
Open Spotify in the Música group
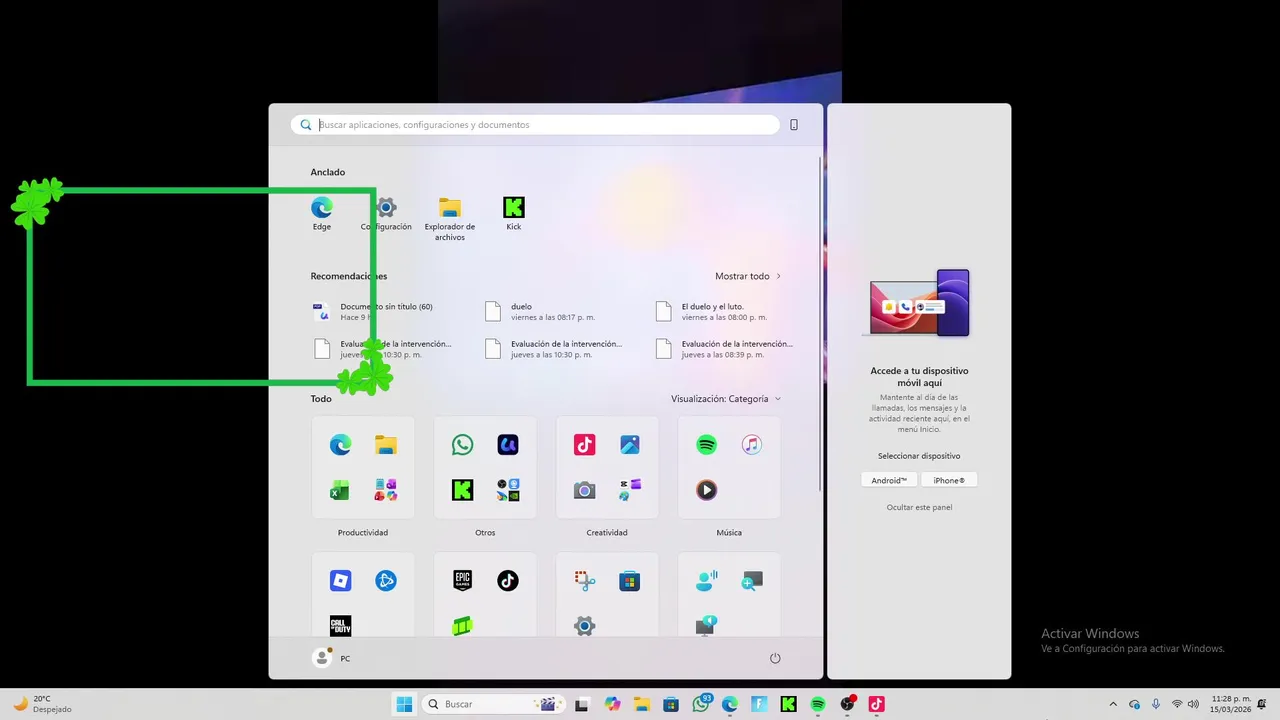coord(706,445)
